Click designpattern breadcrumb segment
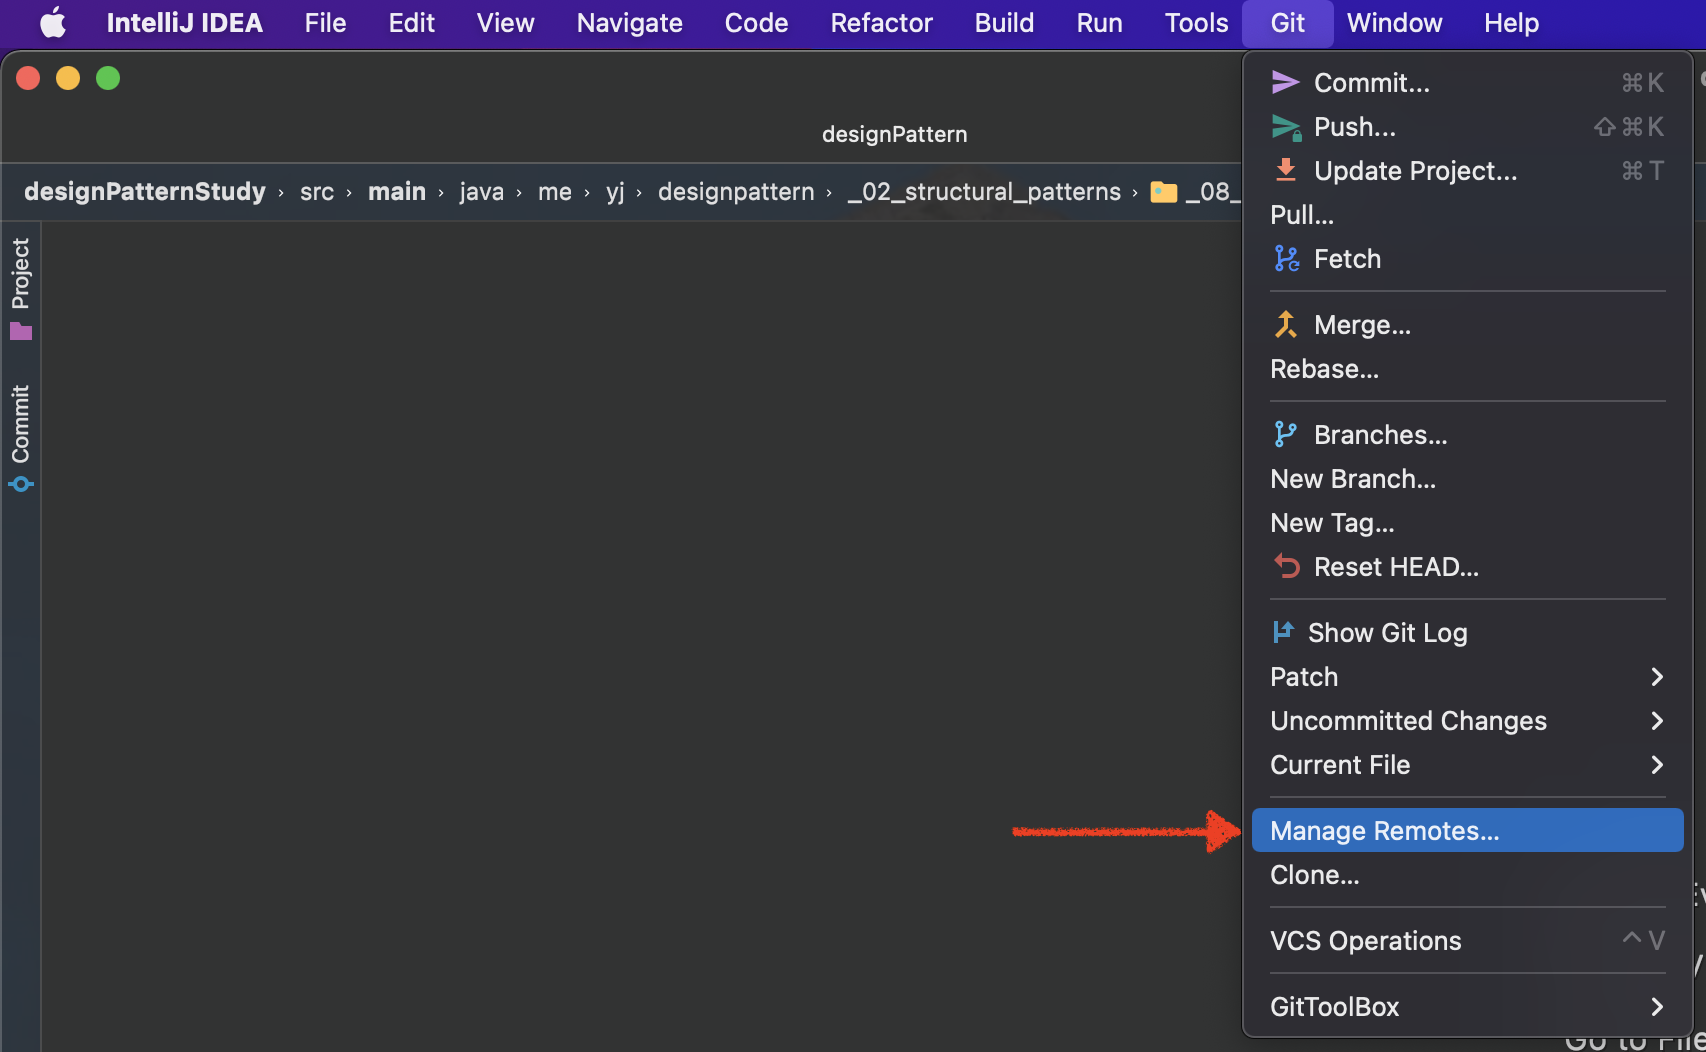The width and height of the screenshot is (1706, 1052). 736,191
